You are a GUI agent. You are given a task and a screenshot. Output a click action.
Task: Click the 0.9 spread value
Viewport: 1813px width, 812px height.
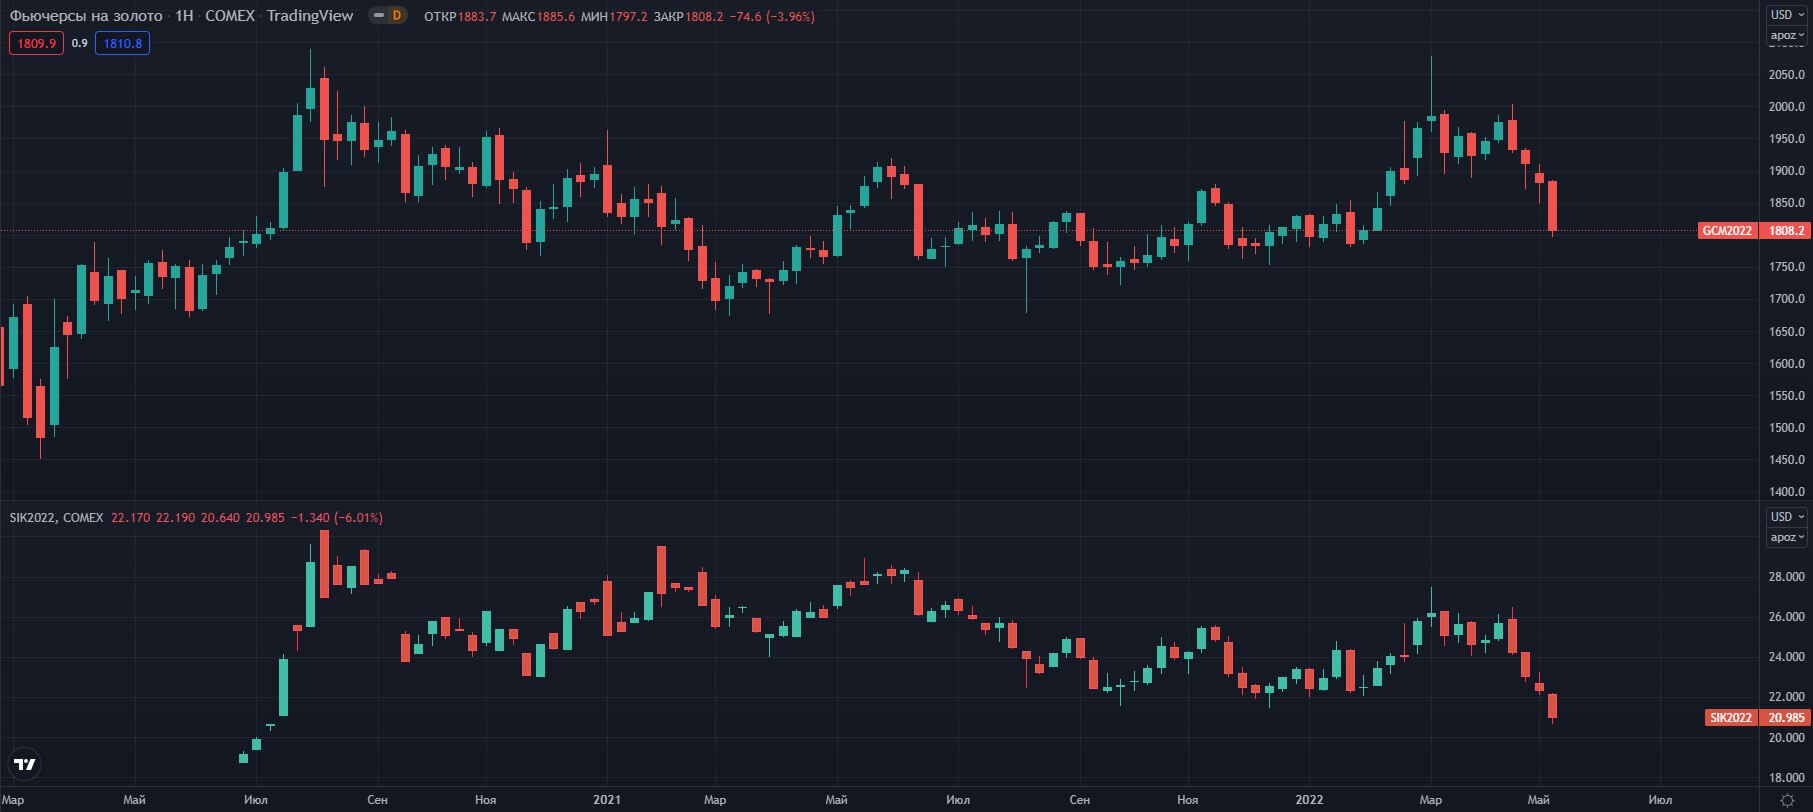click(x=80, y=43)
